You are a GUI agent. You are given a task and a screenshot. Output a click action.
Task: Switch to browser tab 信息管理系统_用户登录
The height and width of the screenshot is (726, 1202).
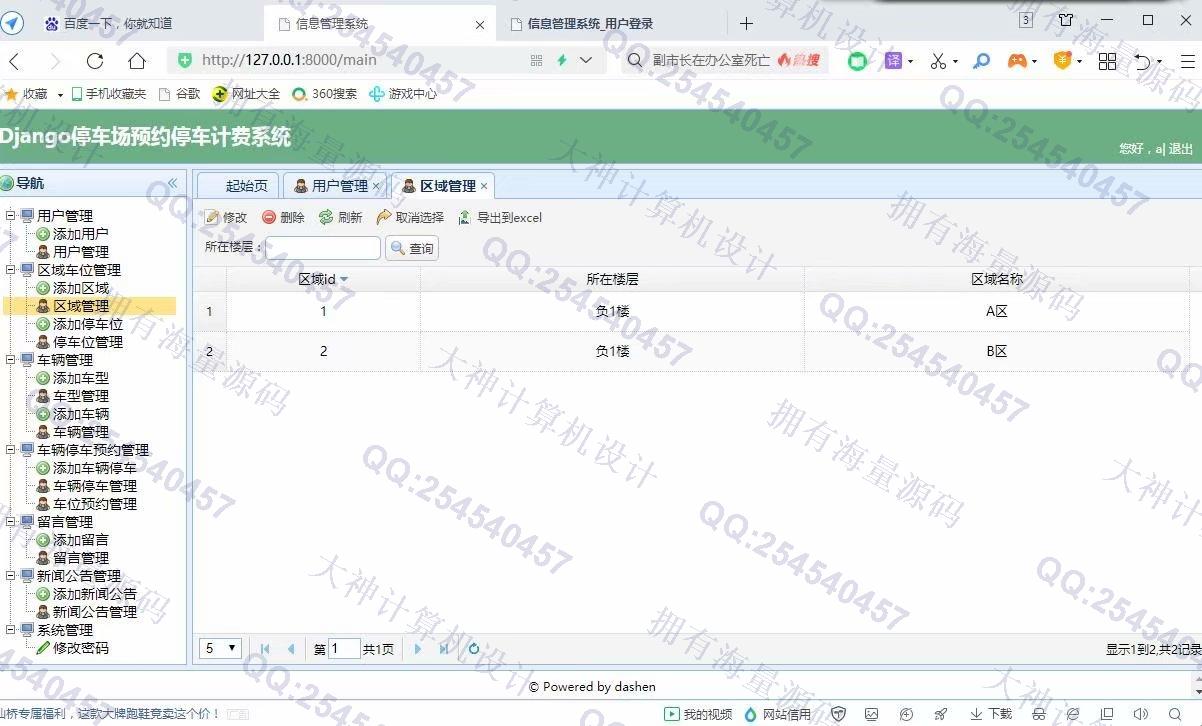(590, 23)
